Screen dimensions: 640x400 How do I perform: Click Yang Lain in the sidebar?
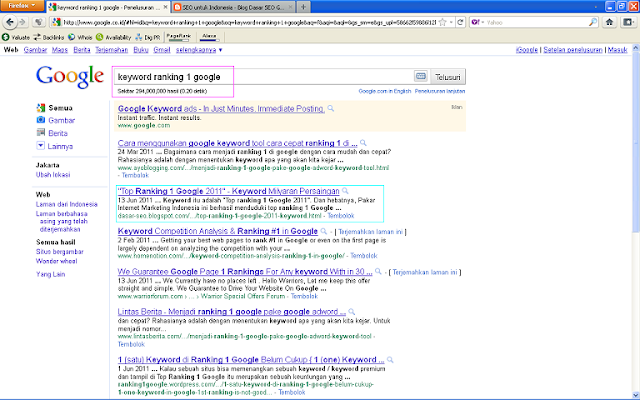[51, 274]
